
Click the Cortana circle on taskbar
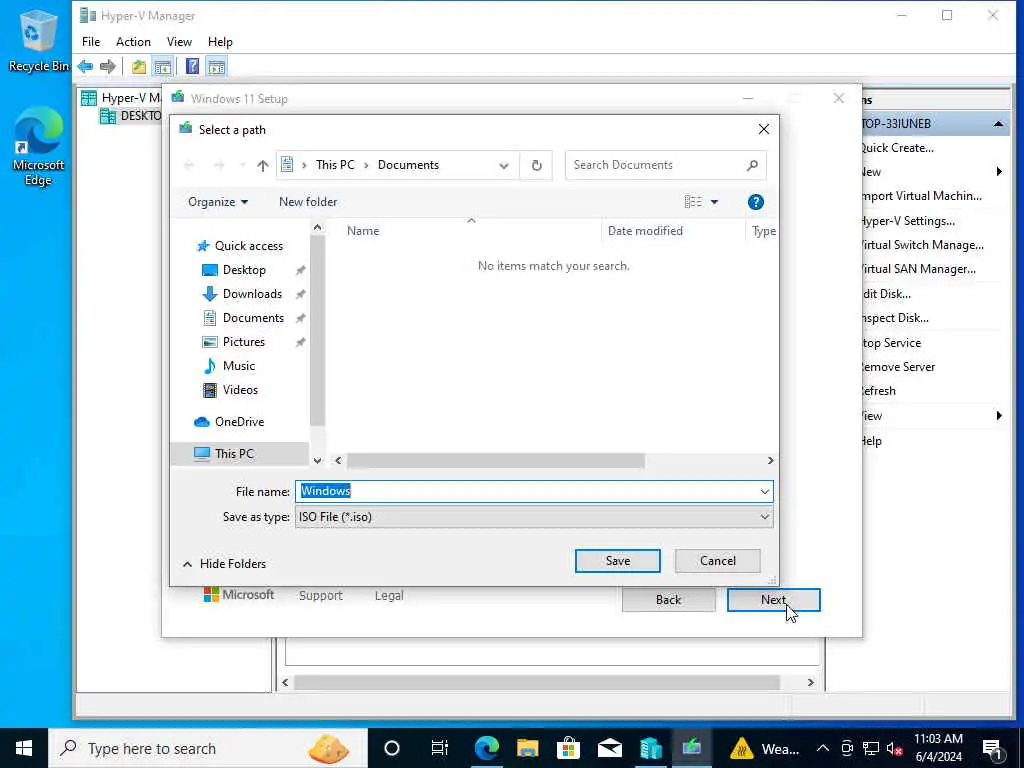[x=392, y=748]
